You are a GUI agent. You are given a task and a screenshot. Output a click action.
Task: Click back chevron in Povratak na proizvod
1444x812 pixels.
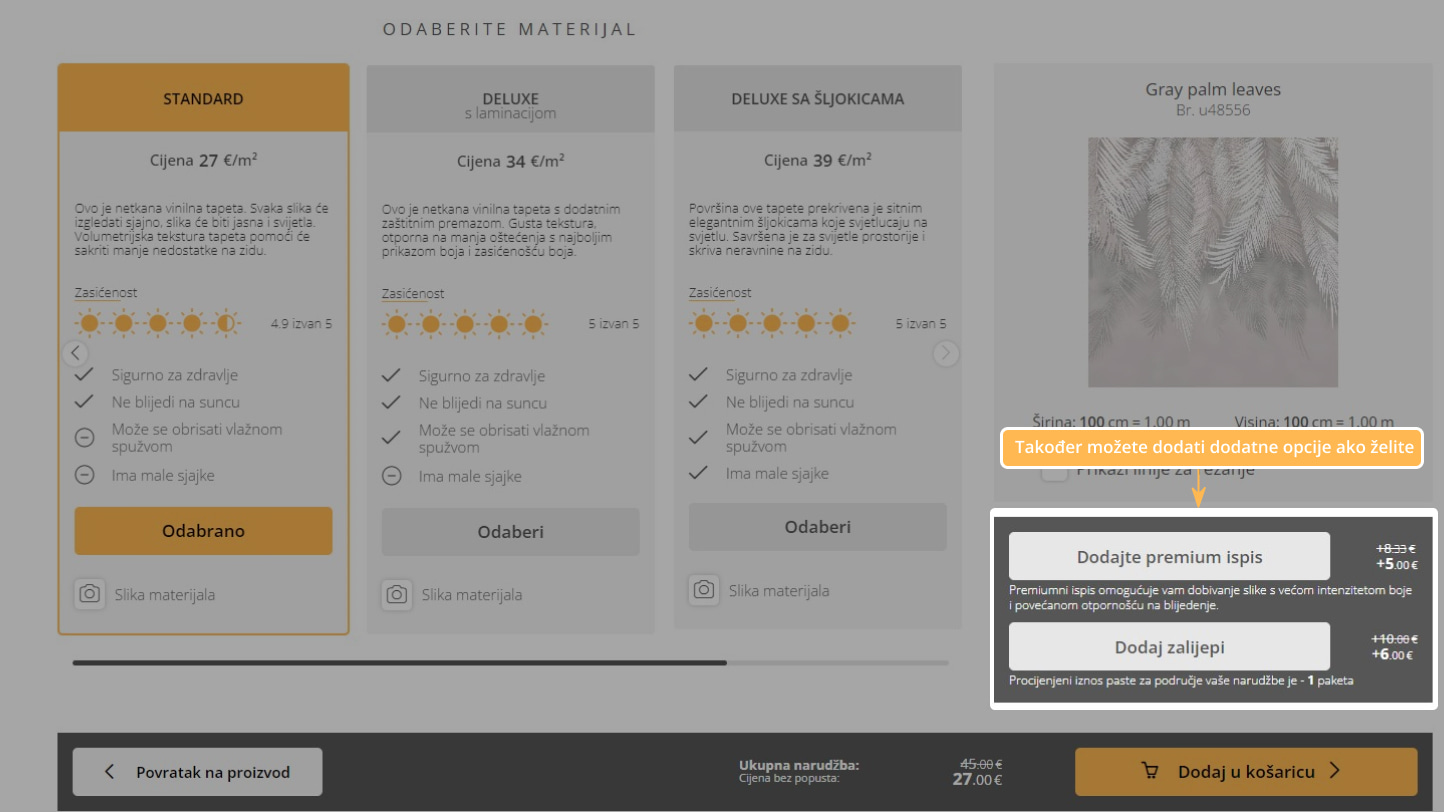pos(110,772)
